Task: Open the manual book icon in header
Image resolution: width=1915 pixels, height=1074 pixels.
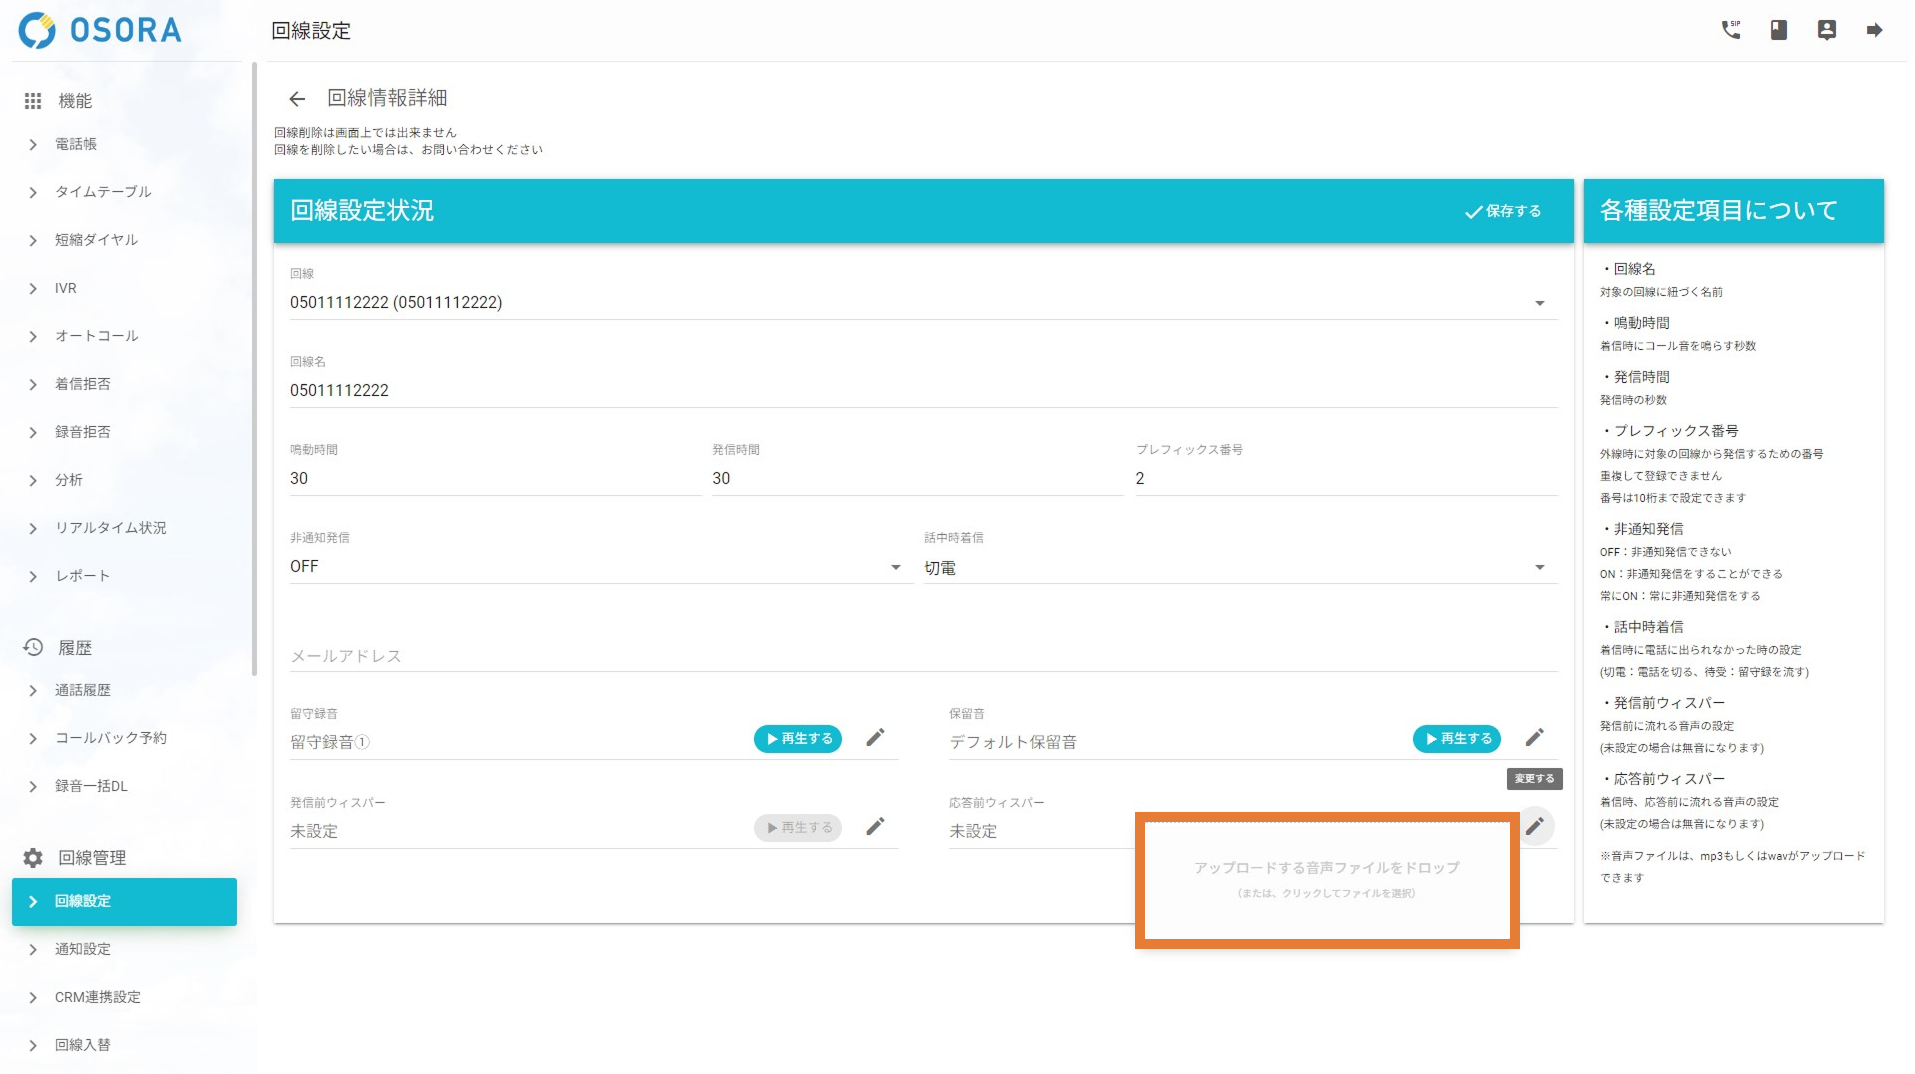Action: pos(1778,30)
